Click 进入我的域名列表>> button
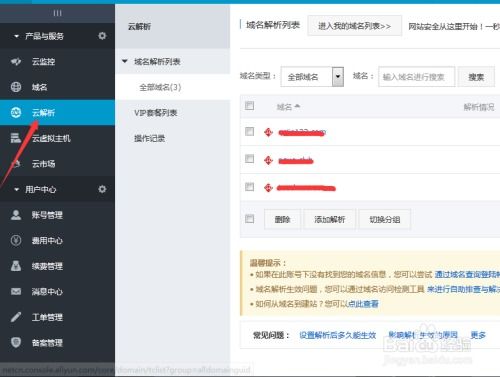This screenshot has height=377, width=500. click(354, 26)
